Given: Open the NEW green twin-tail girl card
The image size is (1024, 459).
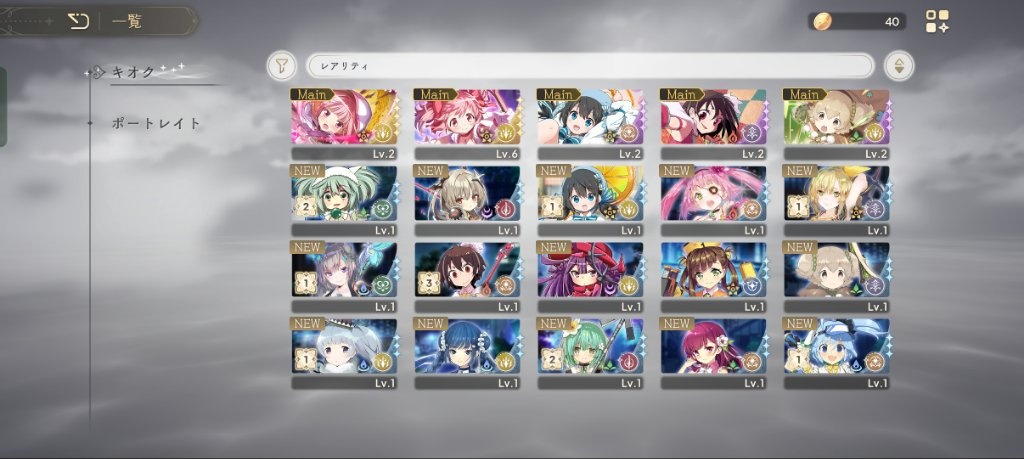Looking at the screenshot, I should click(x=344, y=200).
